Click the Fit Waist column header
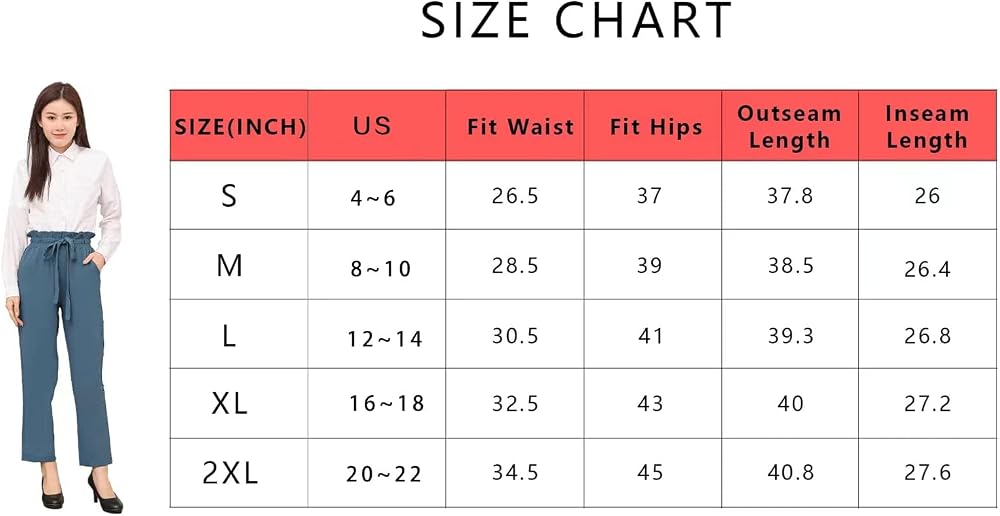 [515, 126]
